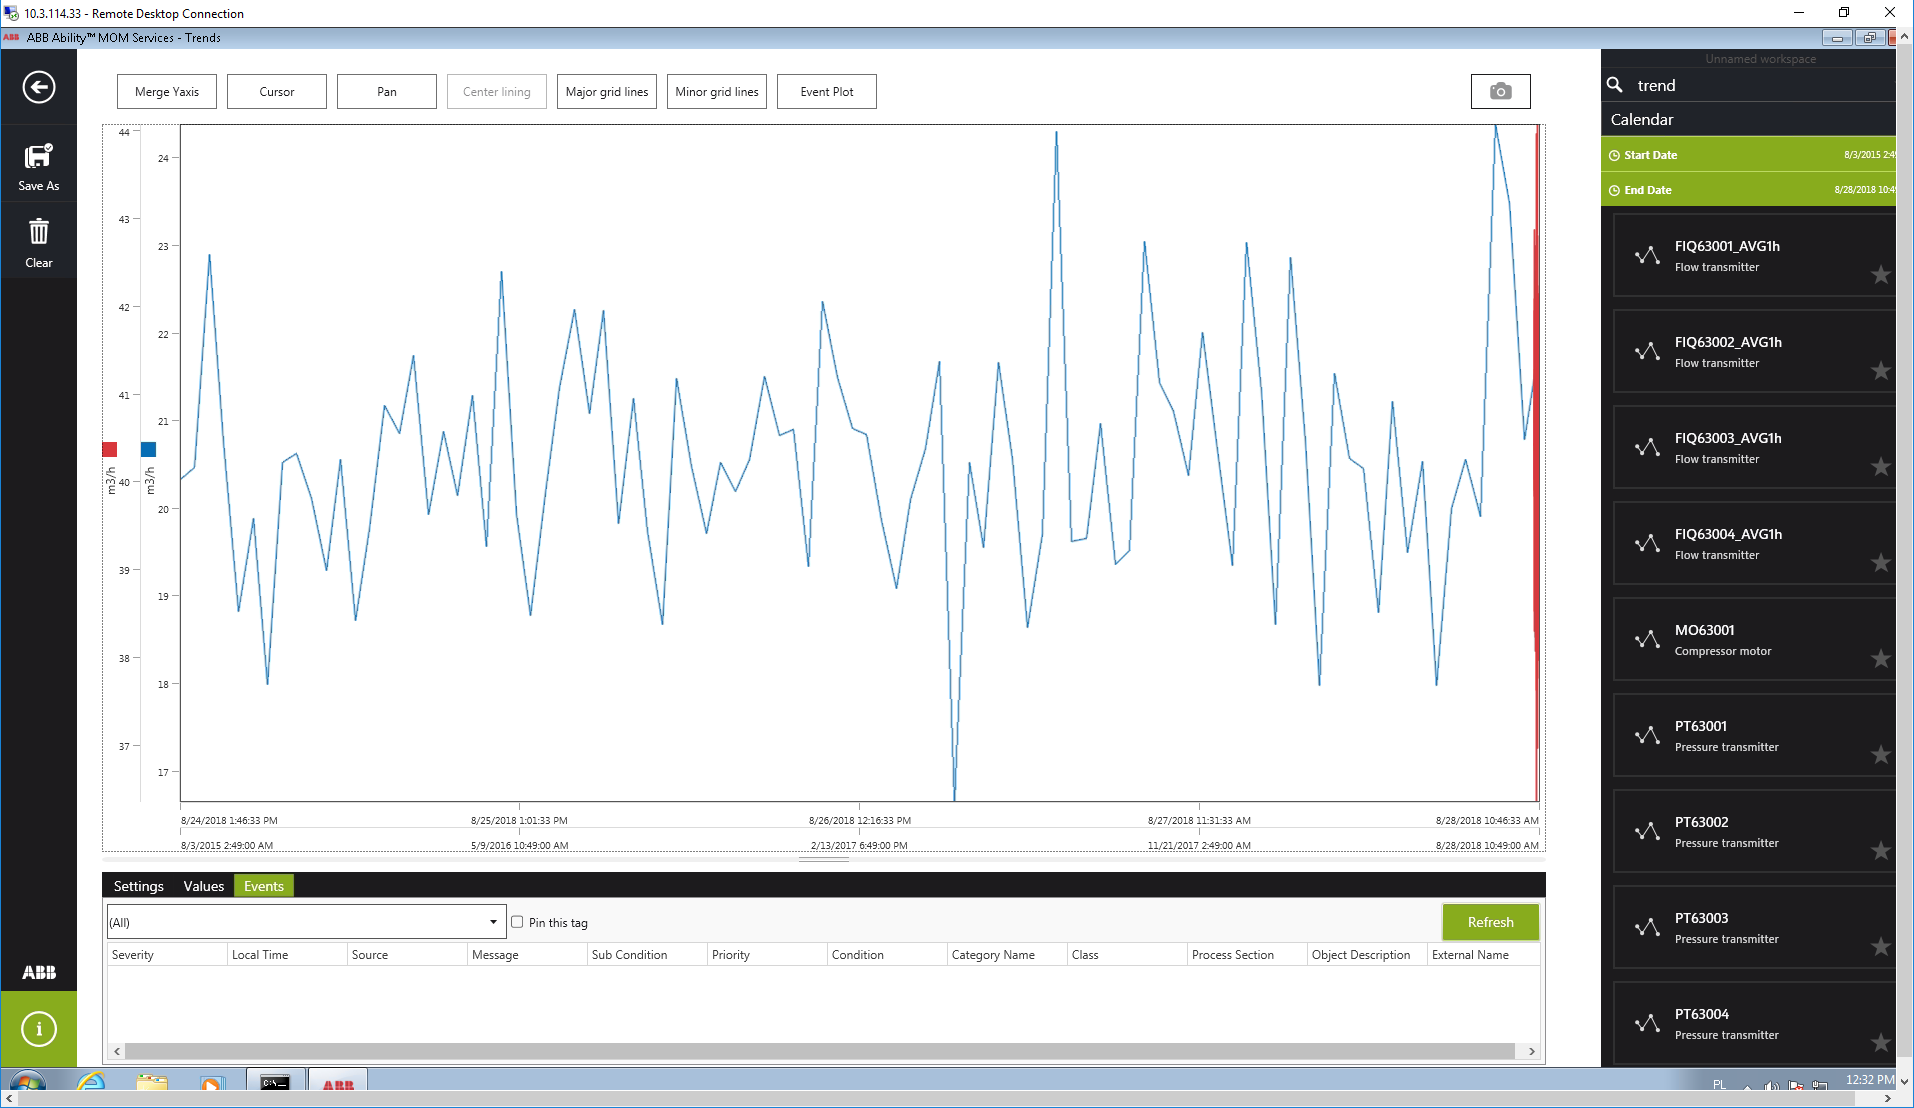Click the Save As disk icon

(38, 157)
